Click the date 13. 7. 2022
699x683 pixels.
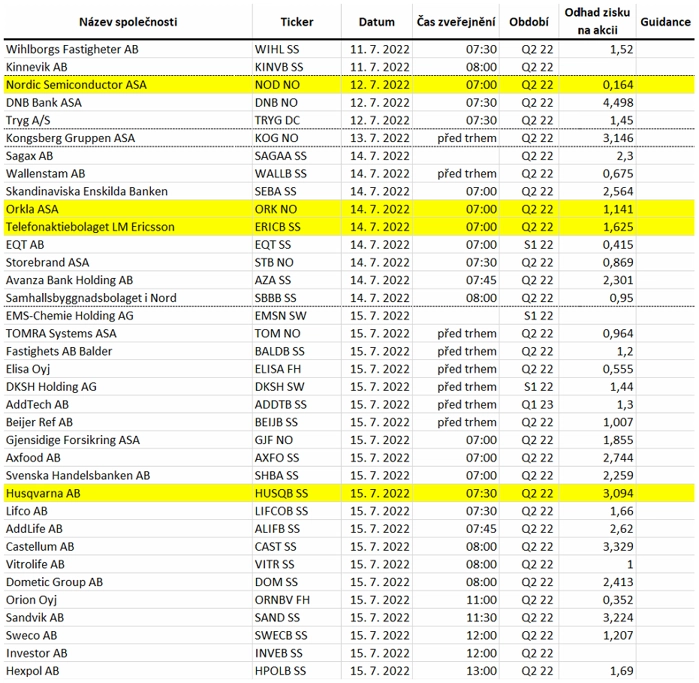coord(379,138)
